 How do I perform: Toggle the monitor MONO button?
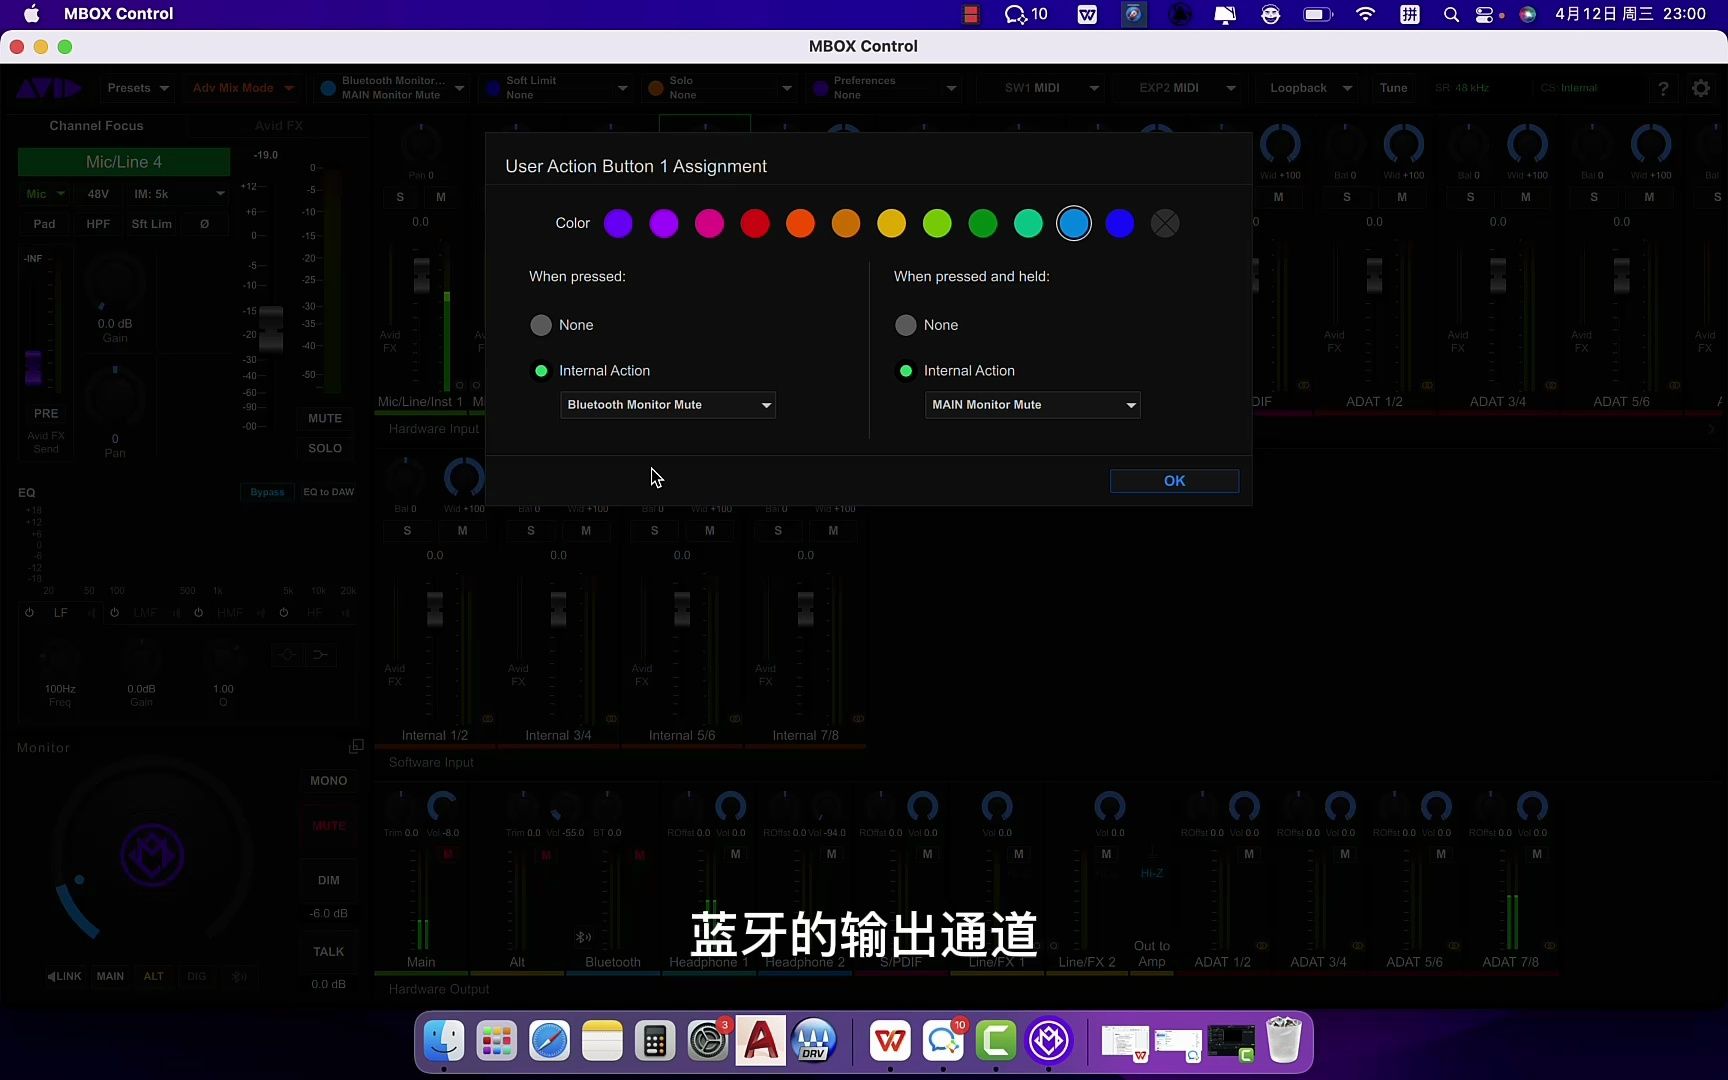(328, 781)
